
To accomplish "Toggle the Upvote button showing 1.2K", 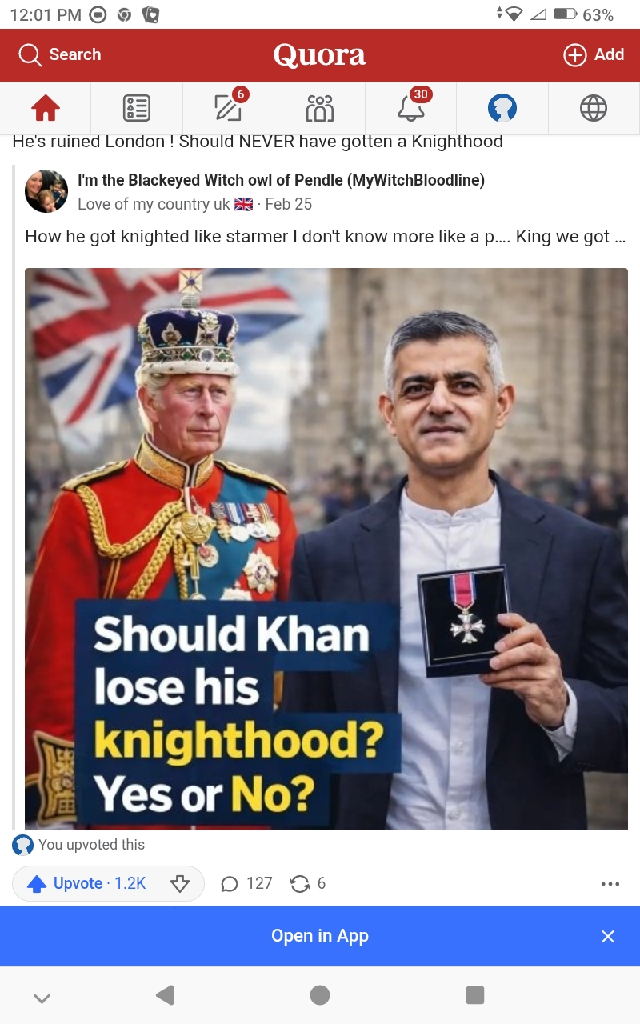I will [87, 884].
